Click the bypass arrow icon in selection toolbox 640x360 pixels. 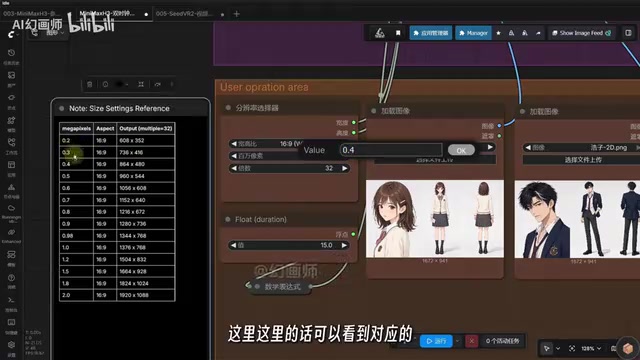click(158, 84)
